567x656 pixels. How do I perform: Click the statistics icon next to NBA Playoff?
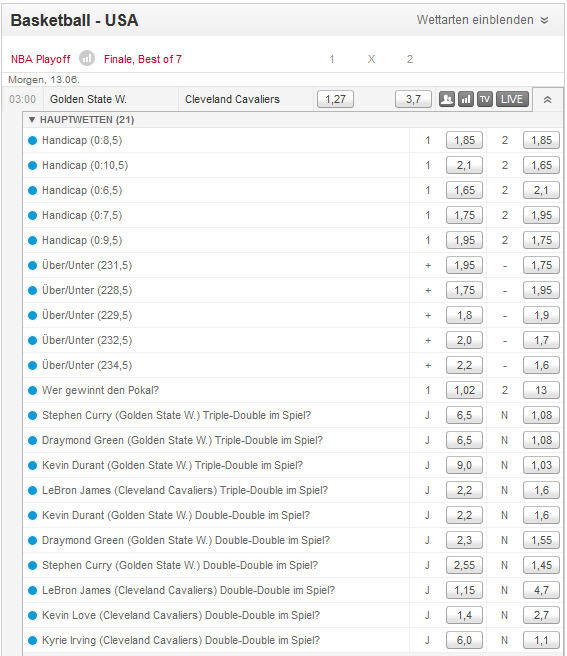[x=87, y=59]
